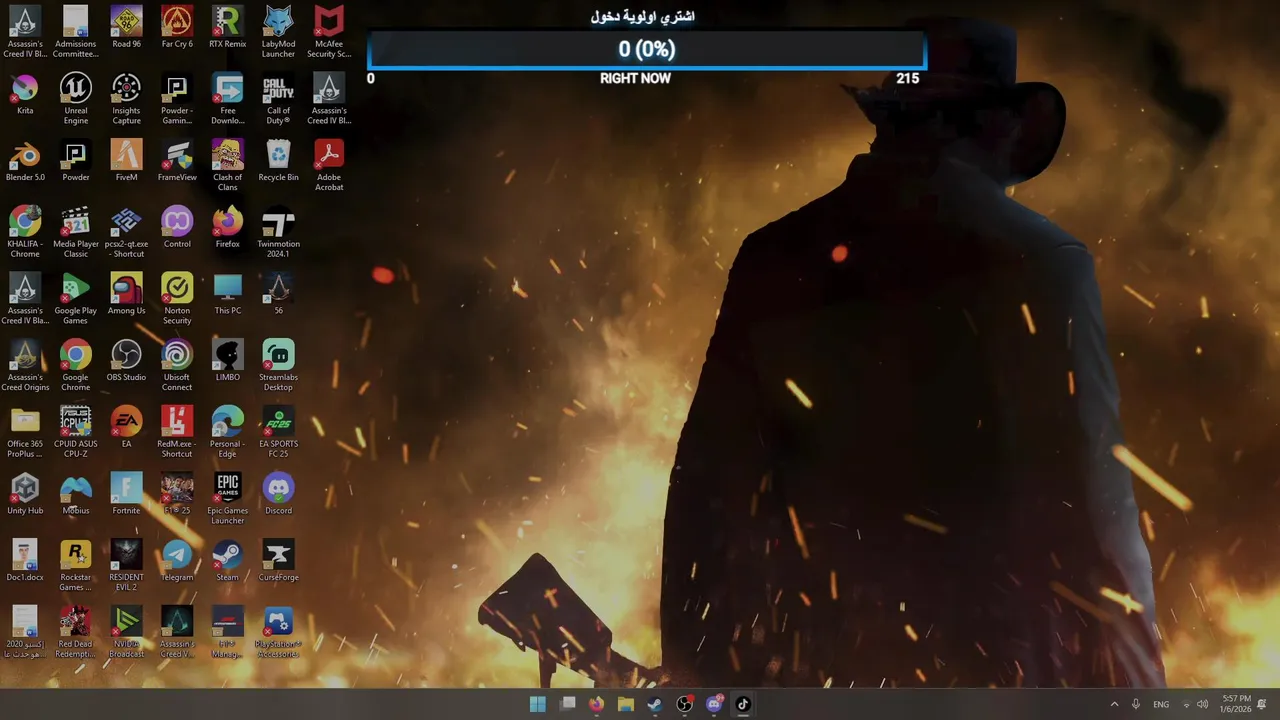Click the Among Us desktop icon
The image size is (1280, 720).
[x=126, y=295]
